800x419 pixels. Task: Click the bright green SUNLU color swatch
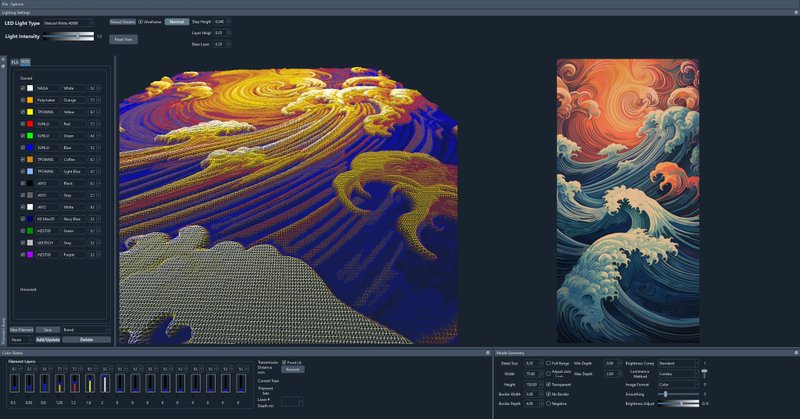[x=30, y=136]
